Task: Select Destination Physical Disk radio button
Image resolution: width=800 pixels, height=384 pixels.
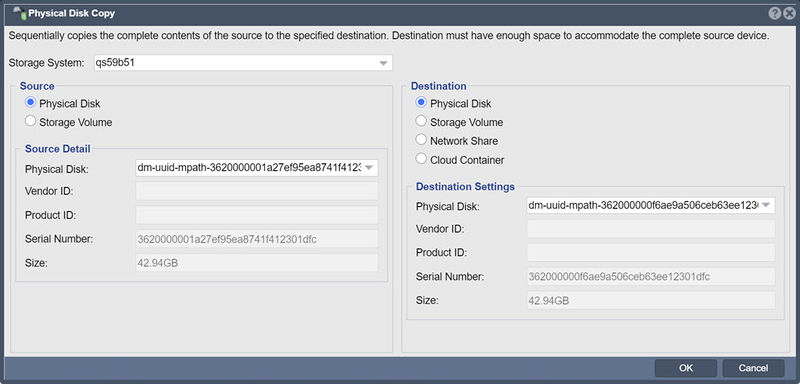Action: 421,103
